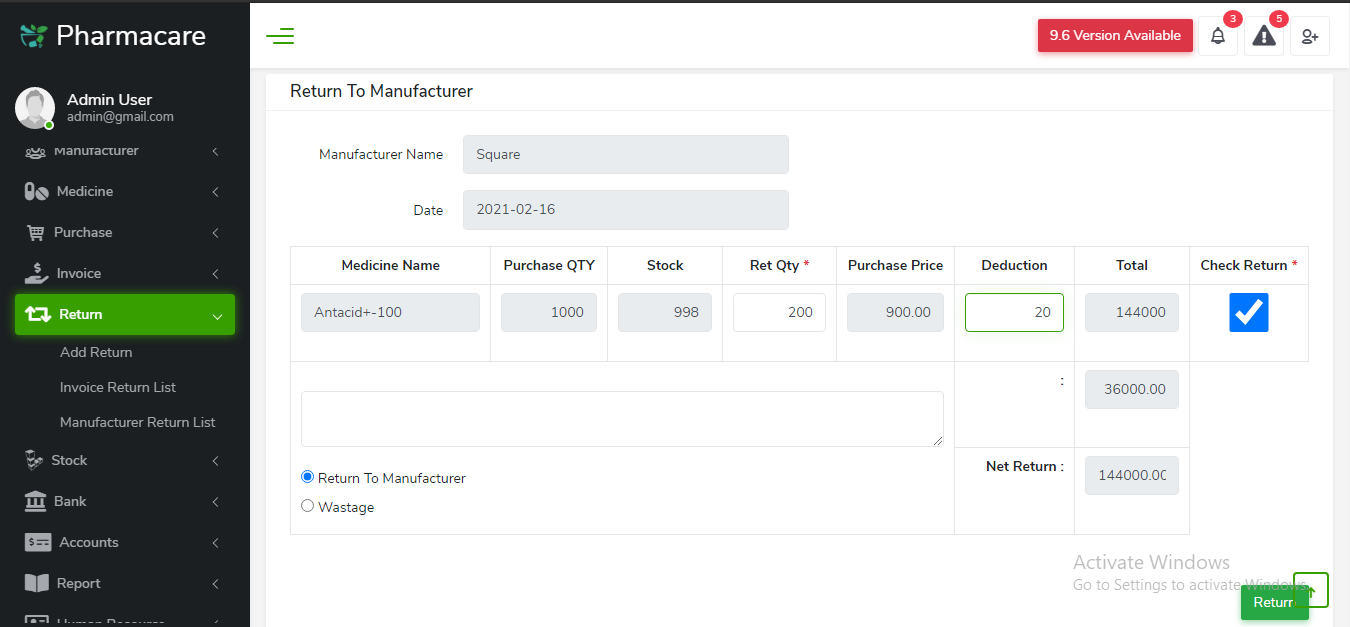This screenshot has height=627, width=1350.
Task: Expand the Invoice sidebar menu chevron
Action: point(216,274)
